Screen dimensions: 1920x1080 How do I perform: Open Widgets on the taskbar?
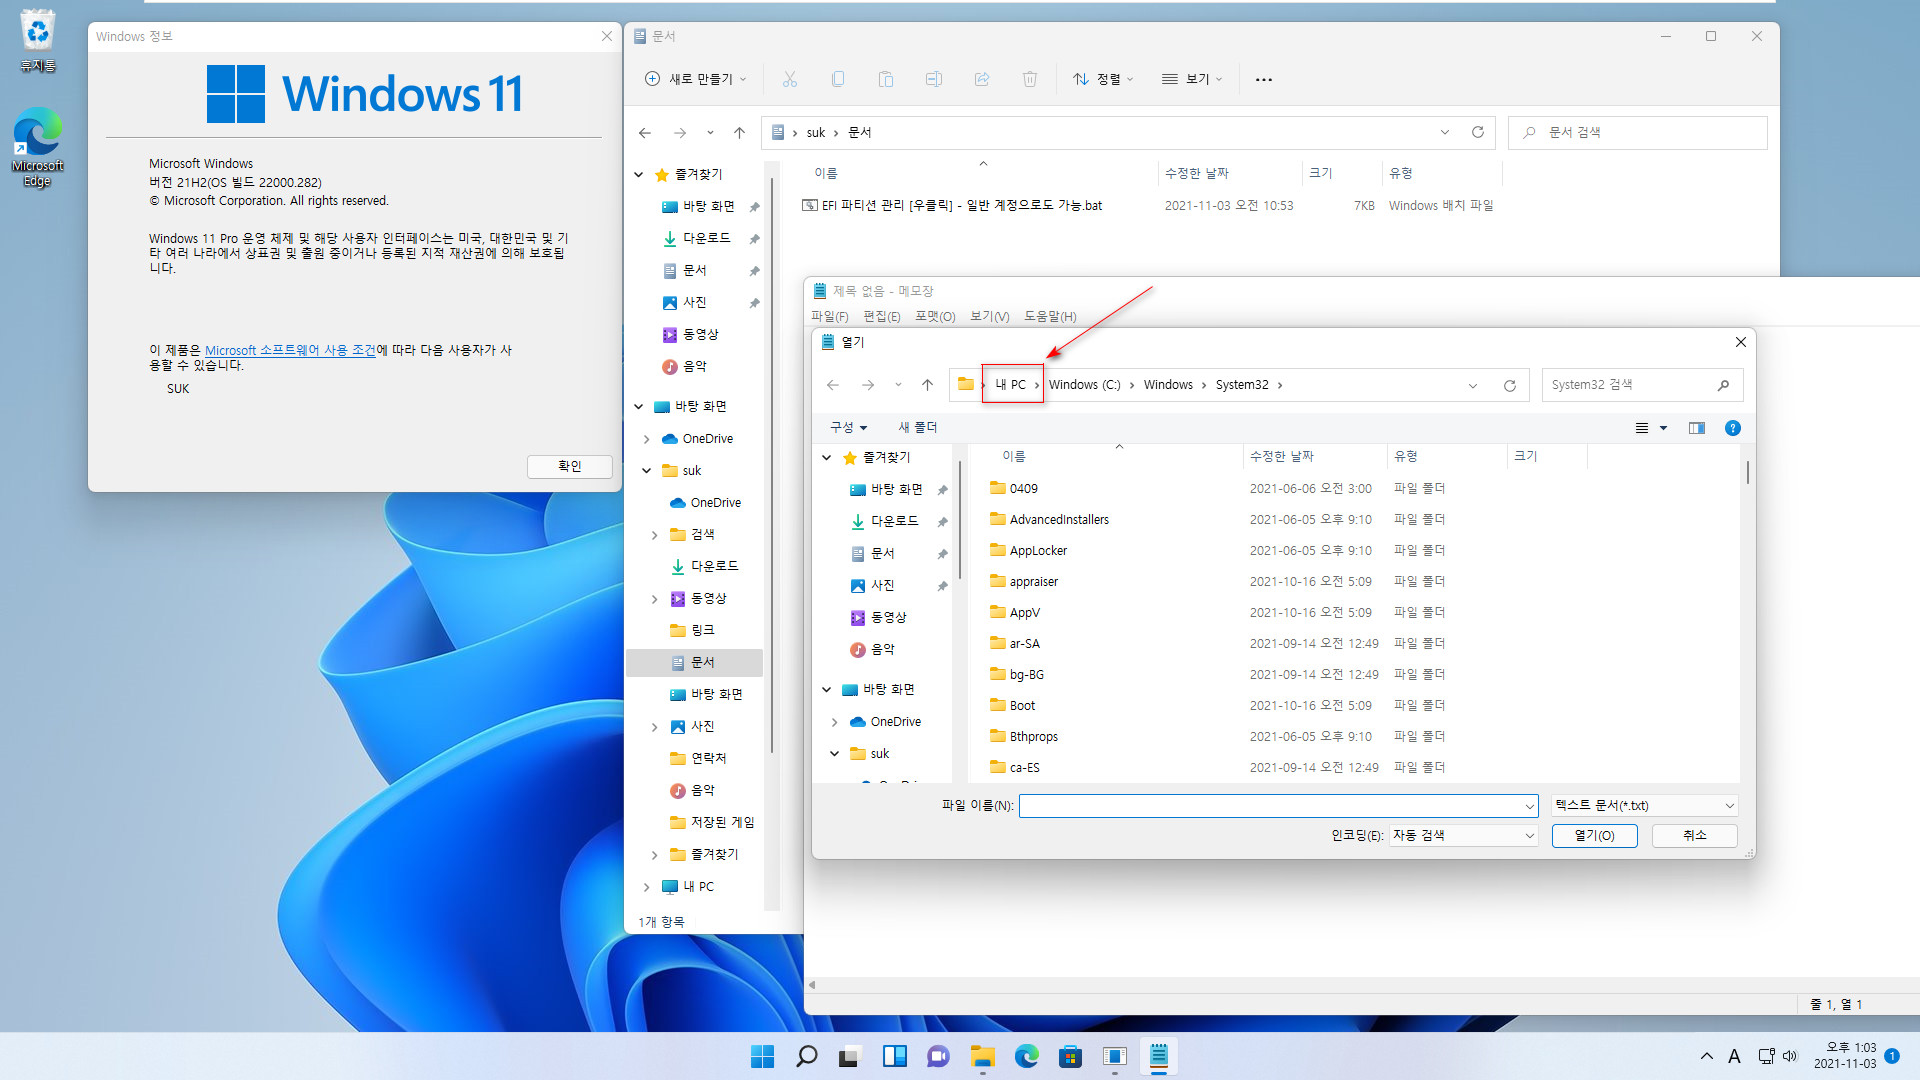pos(894,1056)
